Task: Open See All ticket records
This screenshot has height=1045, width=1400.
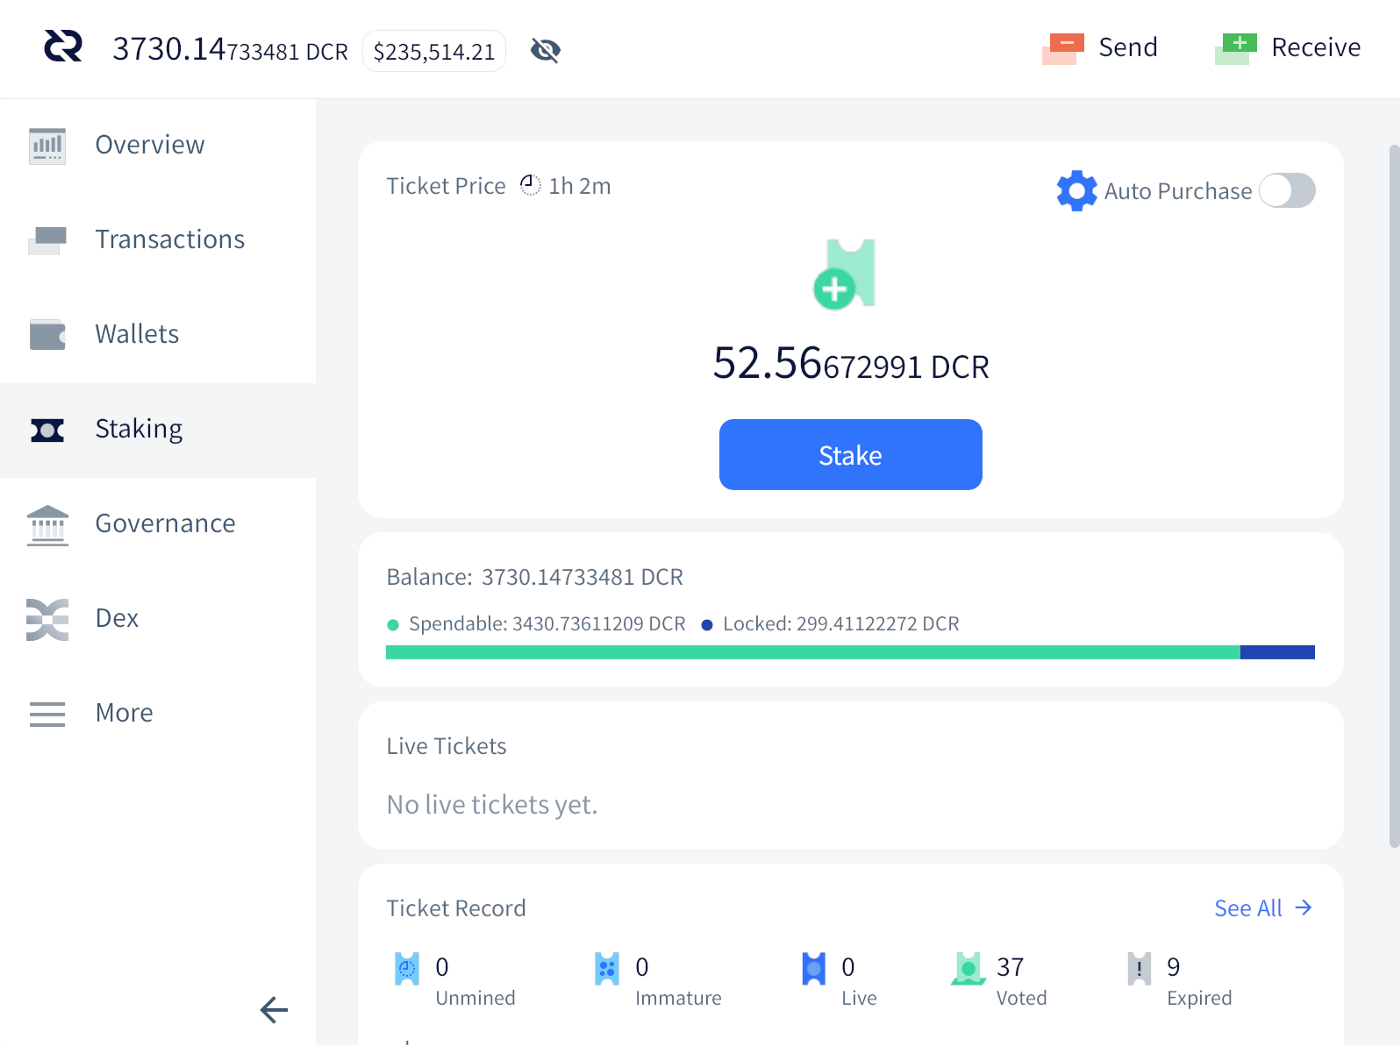Action: 1248,908
